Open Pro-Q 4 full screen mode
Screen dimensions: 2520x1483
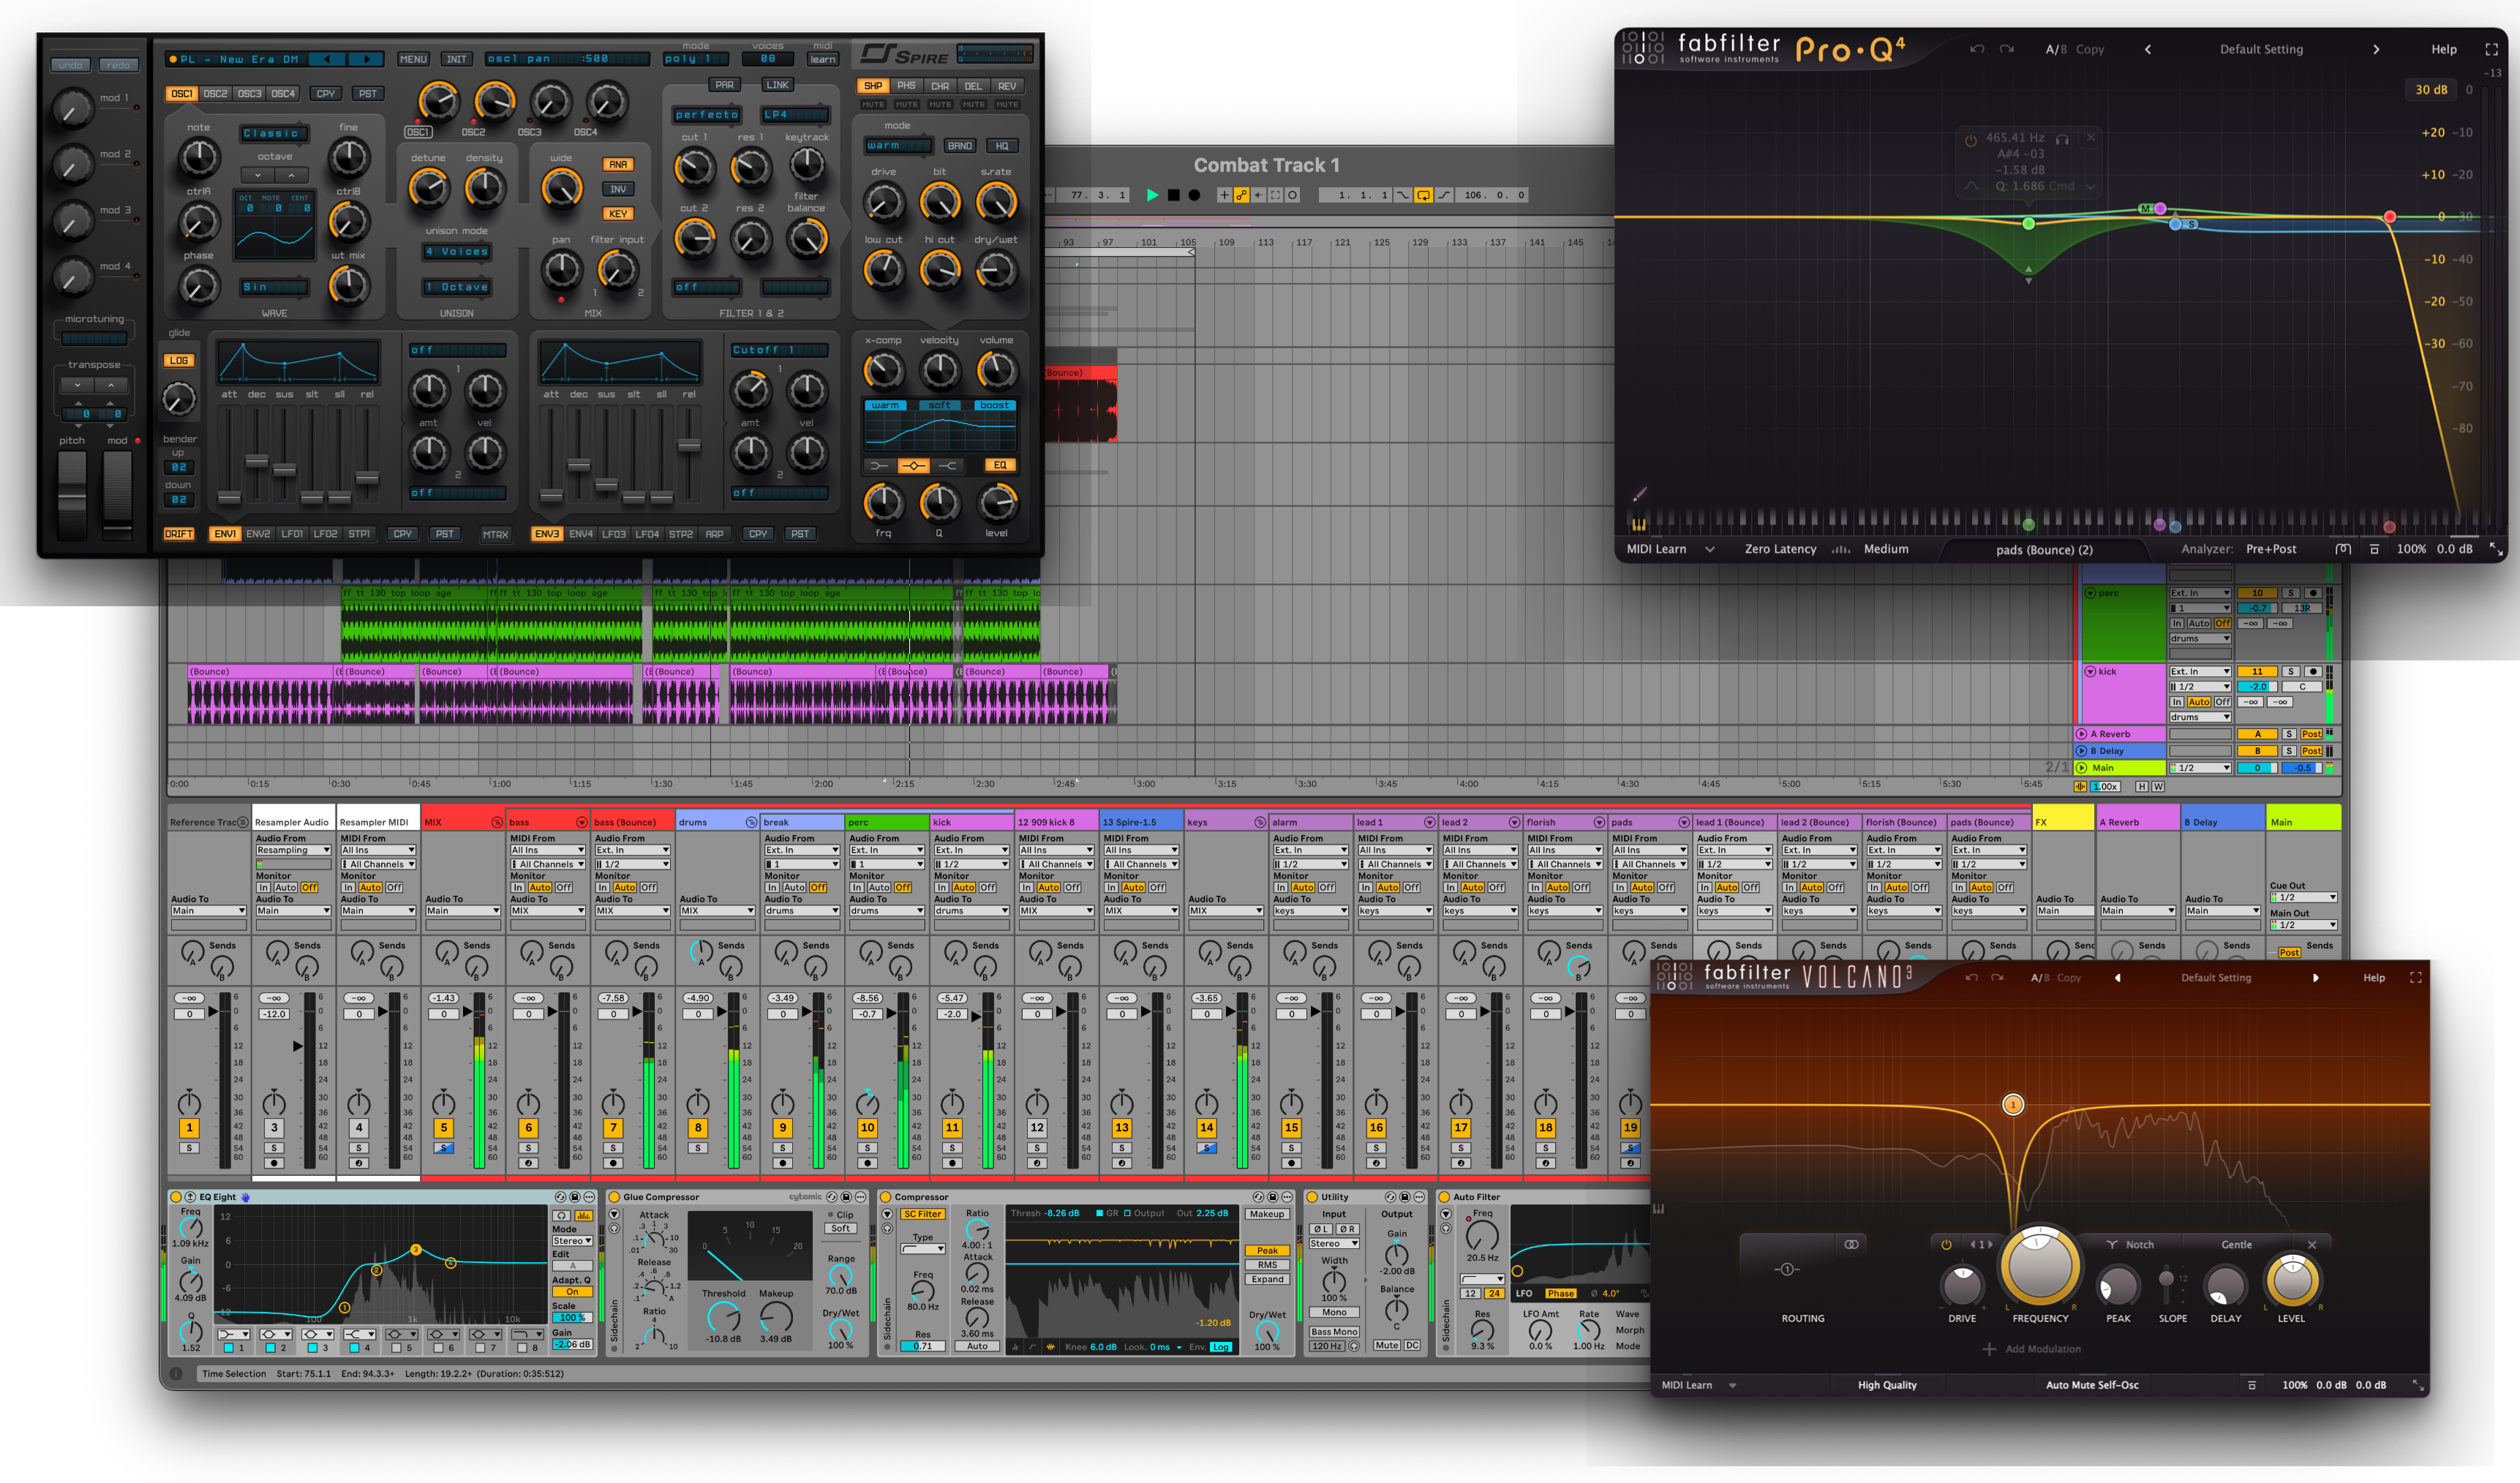pyautogui.click(x=2491, y=49)
